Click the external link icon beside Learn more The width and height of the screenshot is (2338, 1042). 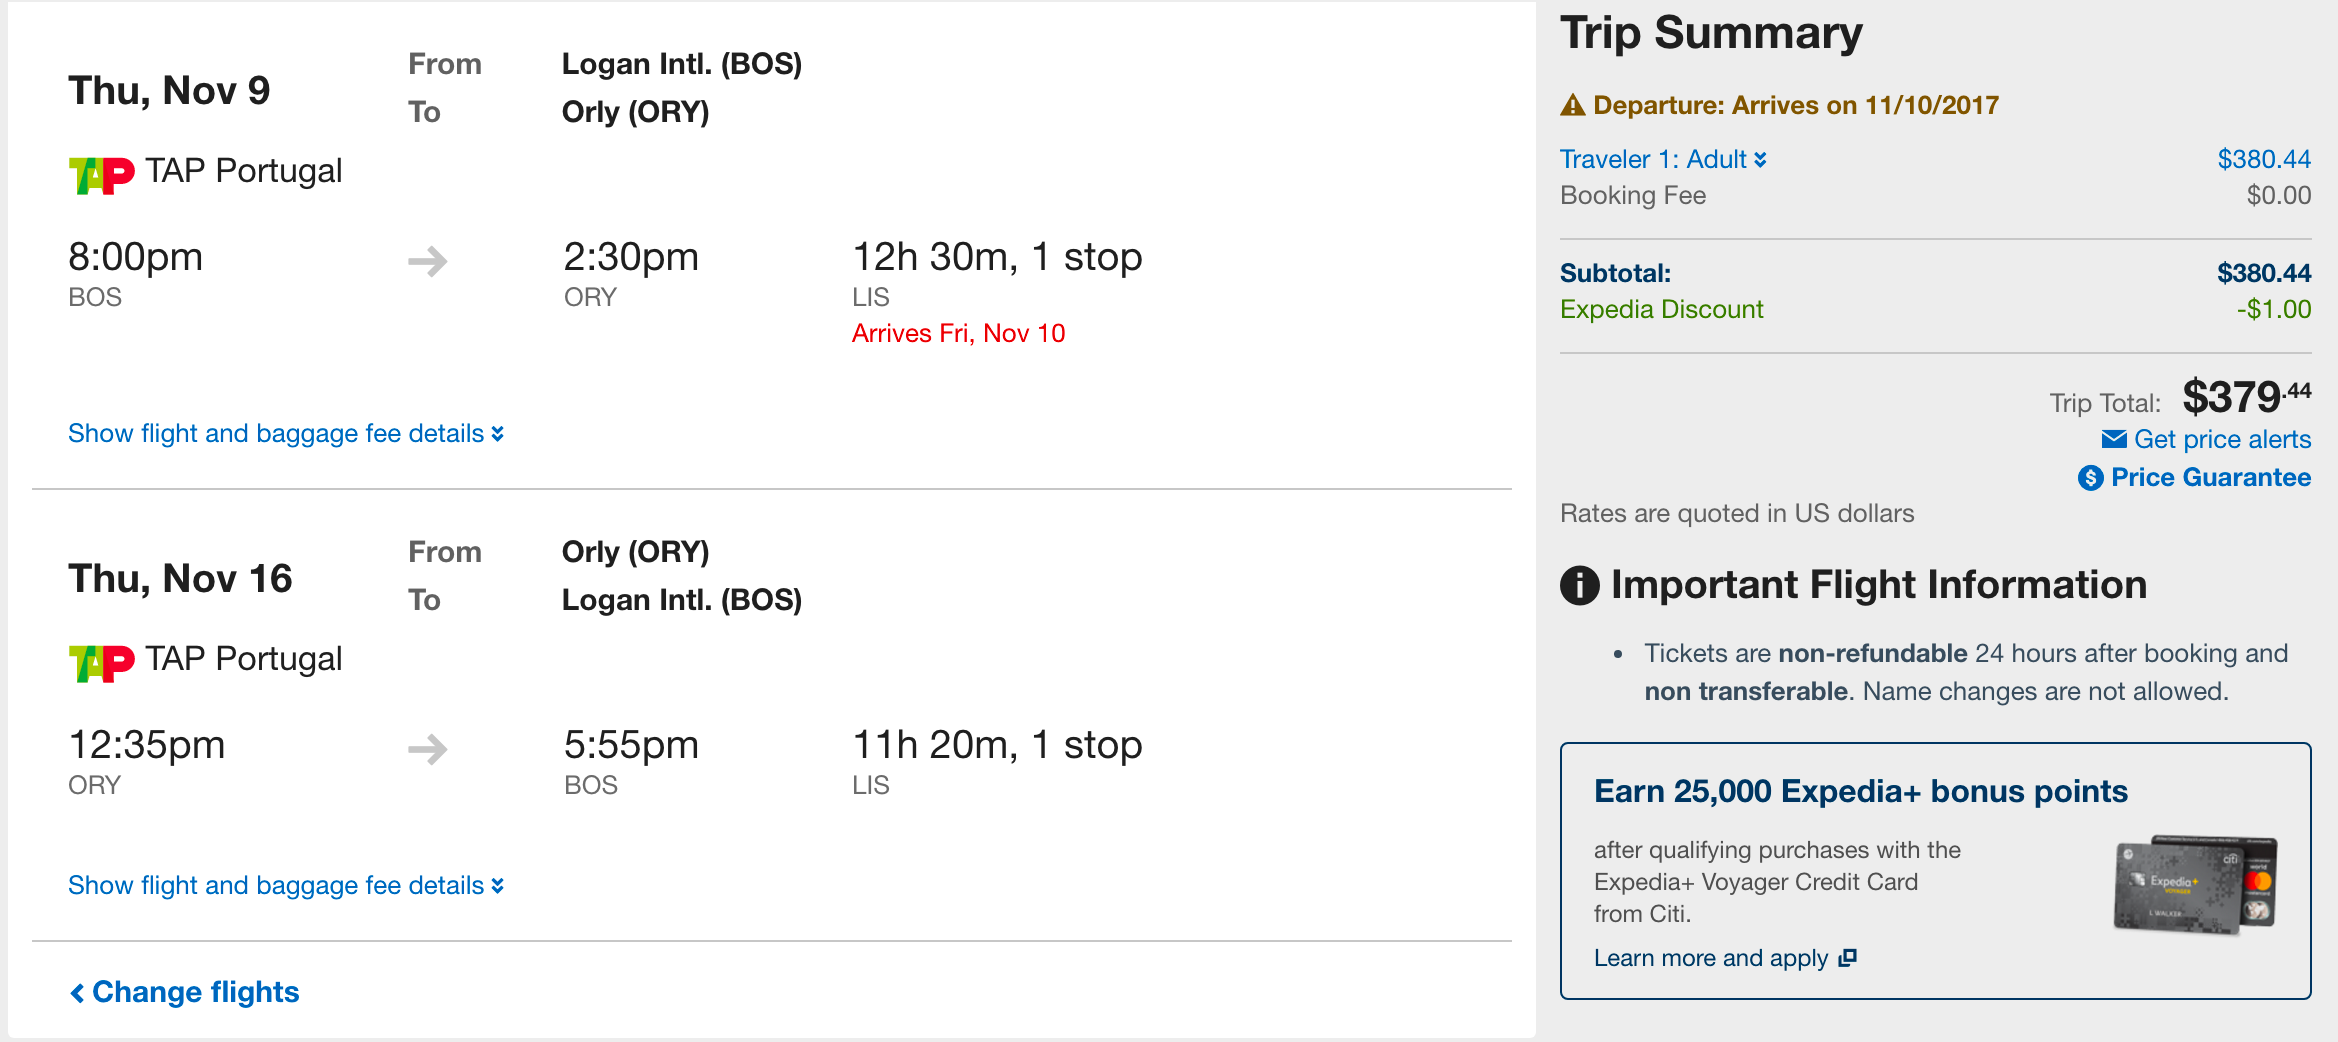coord(1847,958)
